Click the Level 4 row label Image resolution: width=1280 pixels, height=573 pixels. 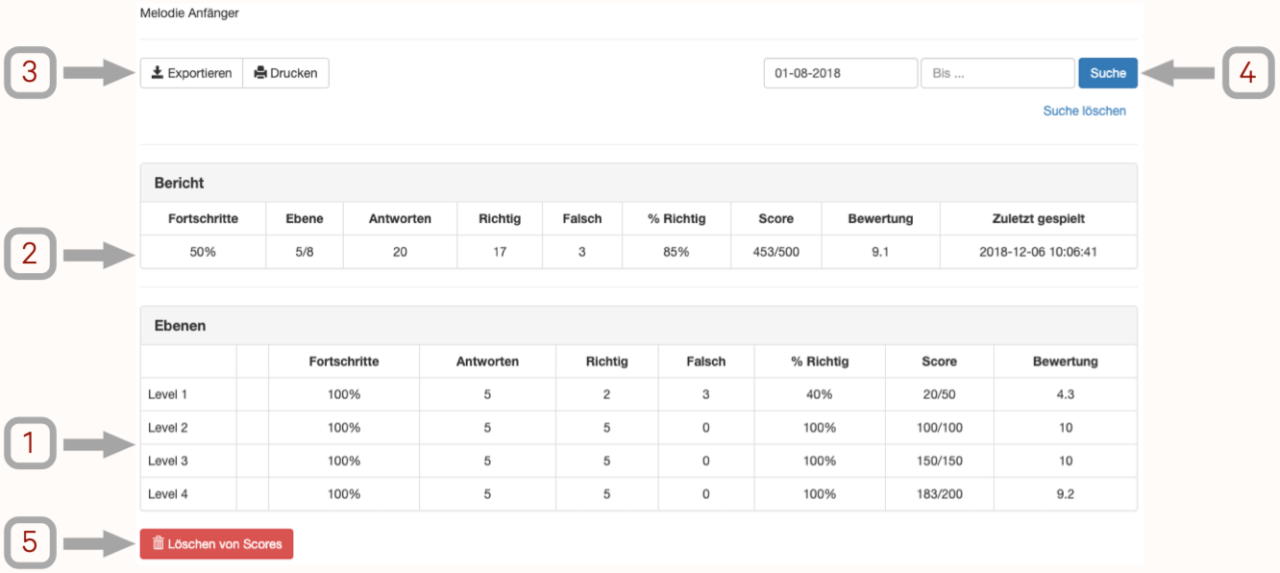click(x=168, y=494)
